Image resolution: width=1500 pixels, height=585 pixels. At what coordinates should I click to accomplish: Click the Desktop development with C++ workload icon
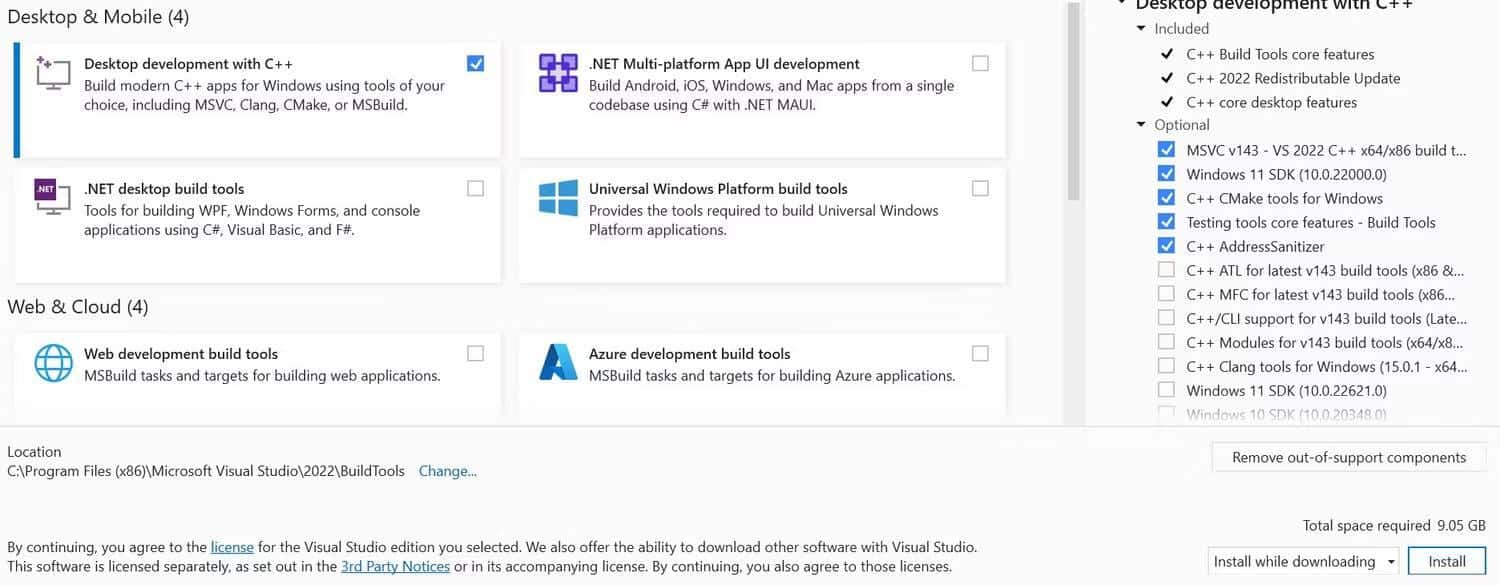tap(52, 73)
